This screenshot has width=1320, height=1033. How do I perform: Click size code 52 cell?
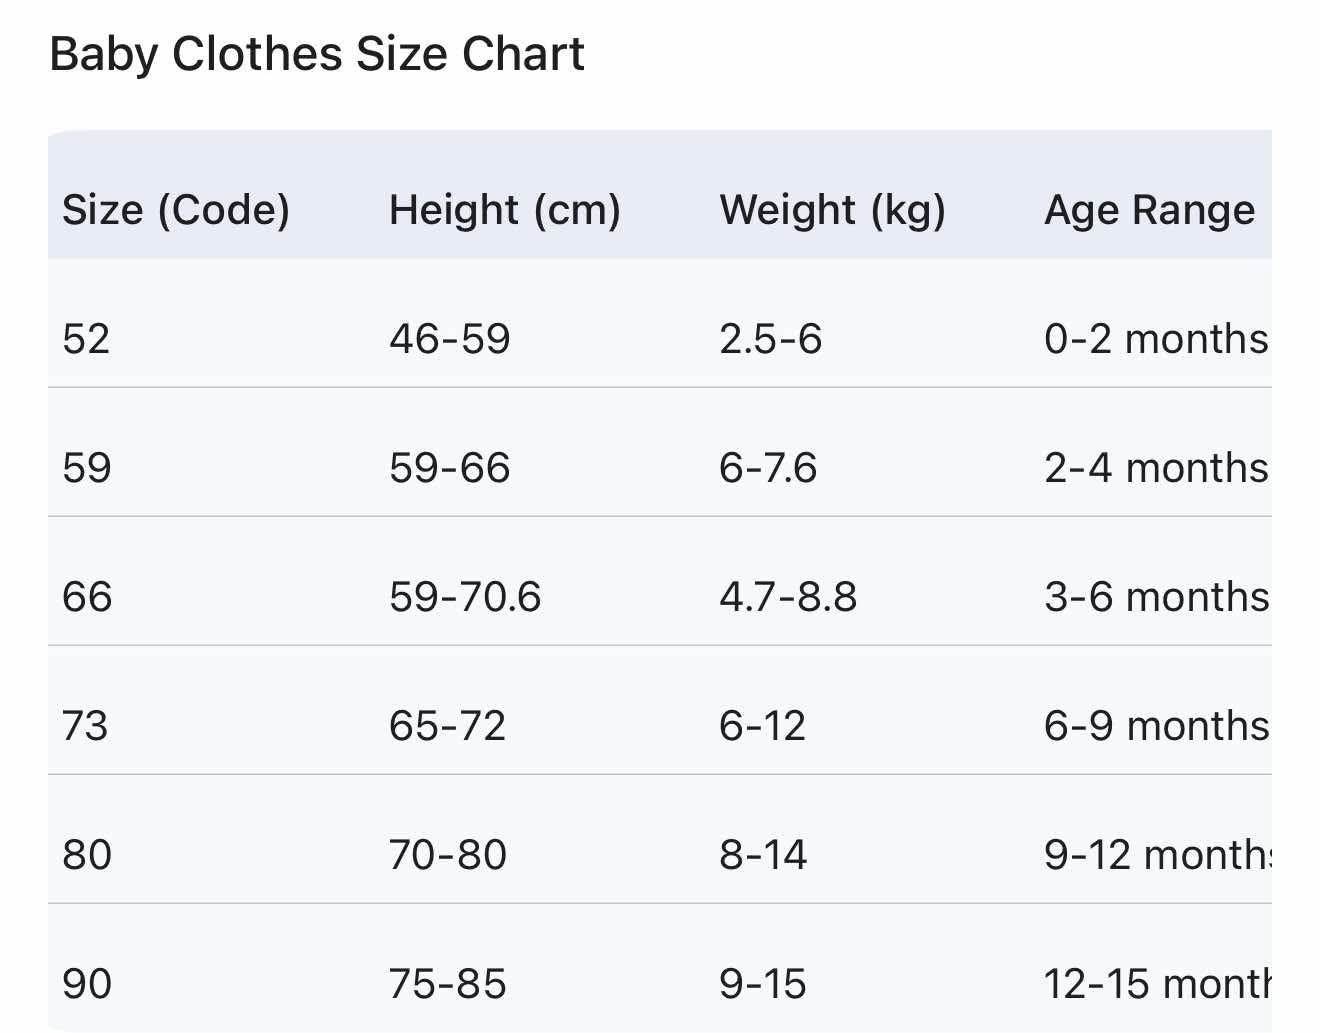point(86,339)
